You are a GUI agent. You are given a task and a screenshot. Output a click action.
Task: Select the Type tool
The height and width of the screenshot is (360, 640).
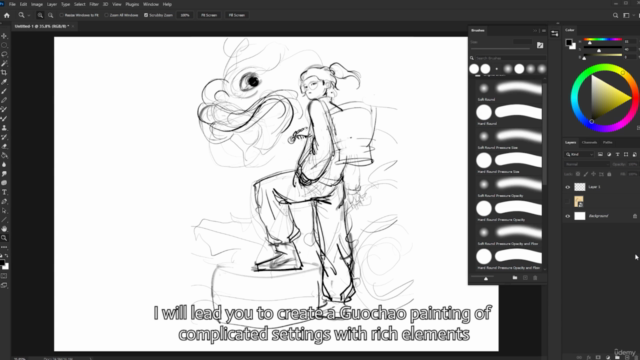pyautogui.click(x=4, y=192)
